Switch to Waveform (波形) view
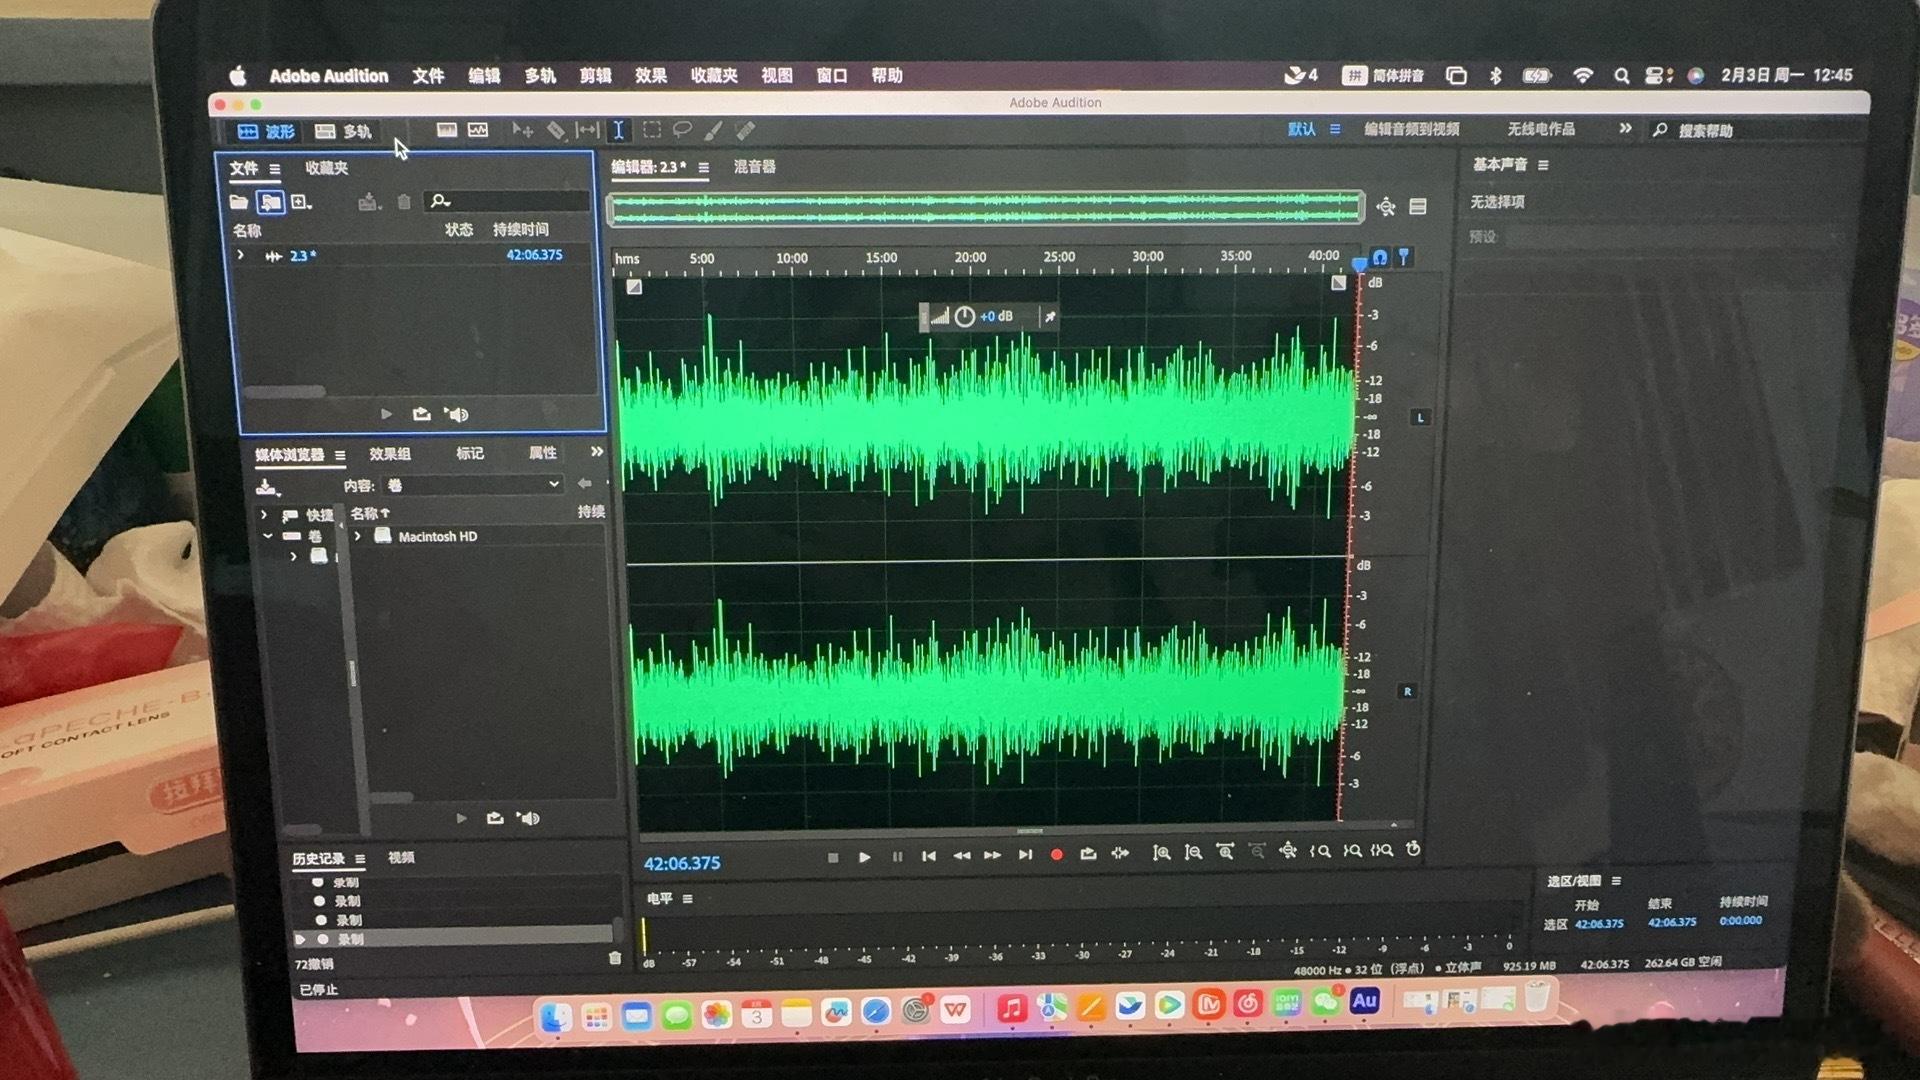 (x=265, y=131)
